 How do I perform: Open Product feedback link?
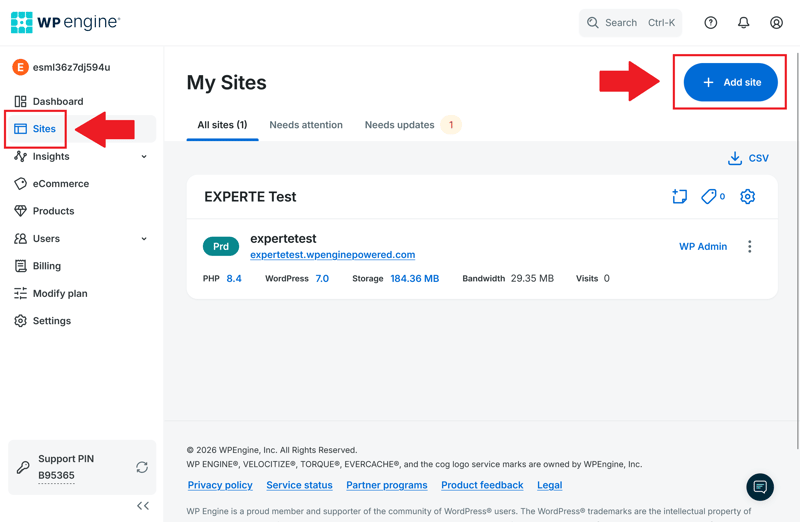click(482, 485)
